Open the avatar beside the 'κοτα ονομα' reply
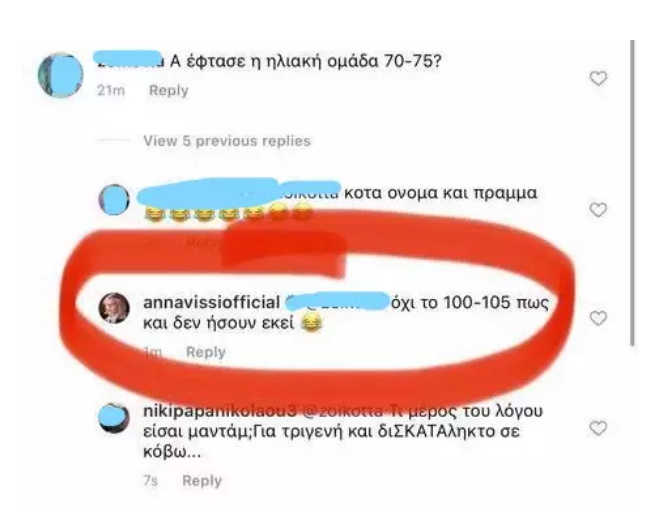Viewport: 666px width, 507px height. pos(114,200)
